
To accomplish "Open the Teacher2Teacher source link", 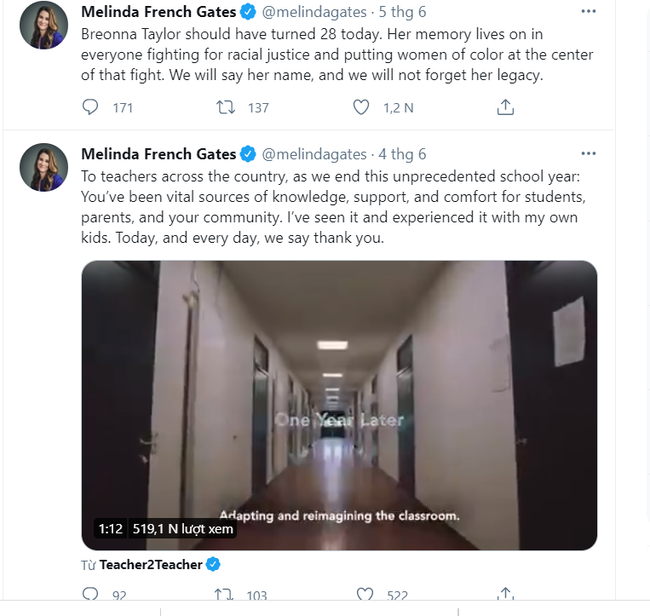I will point(150,565).
